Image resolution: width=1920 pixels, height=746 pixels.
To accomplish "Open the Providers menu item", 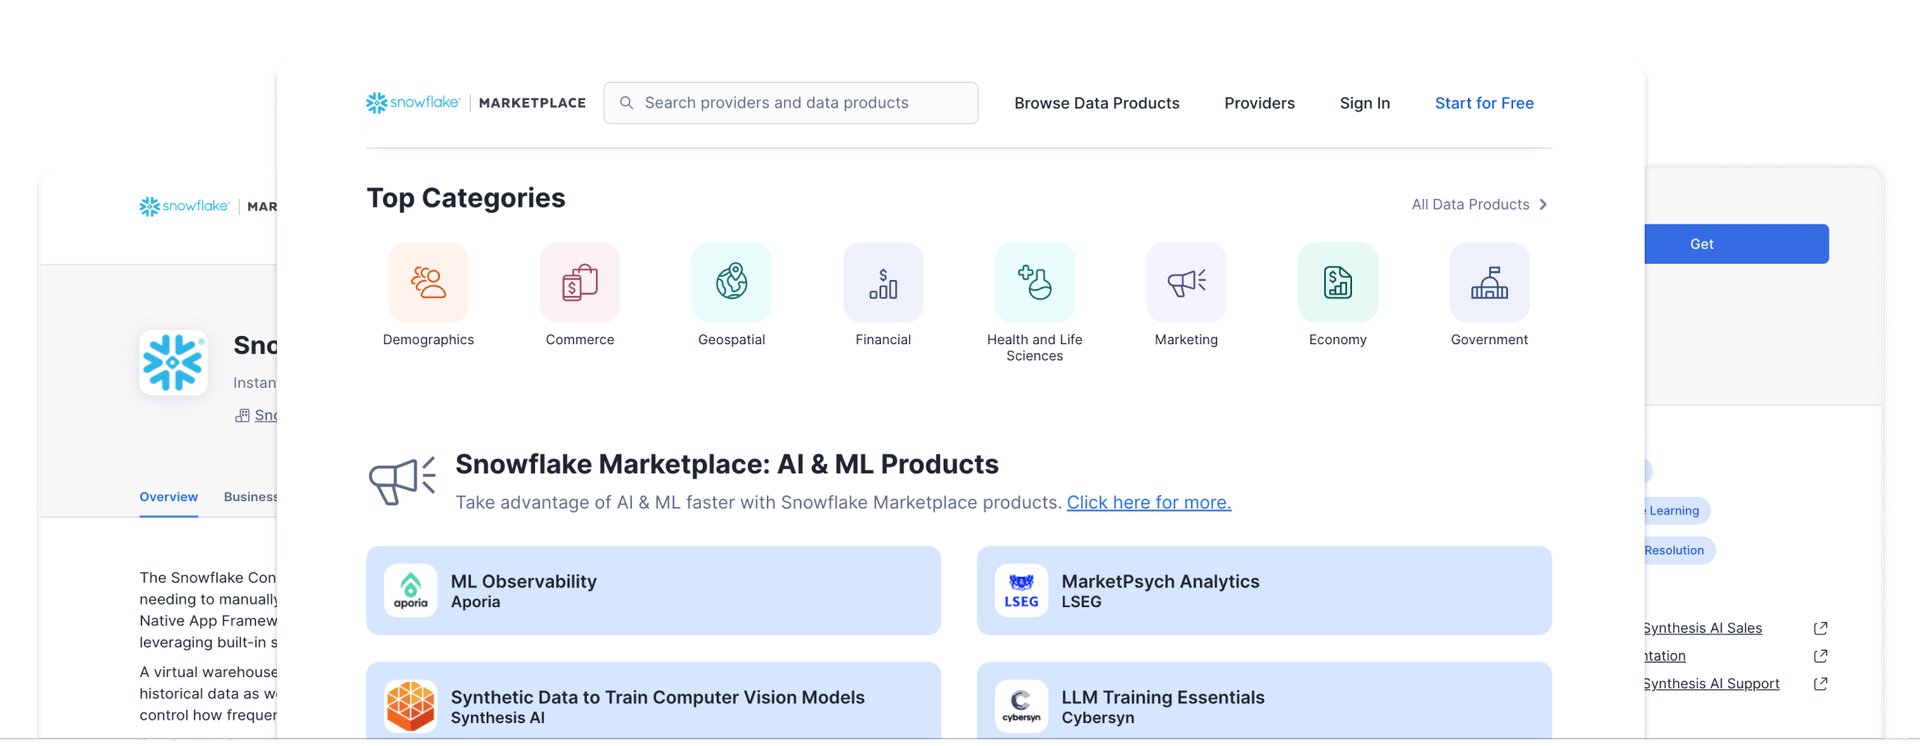I will click(1259, 103).
